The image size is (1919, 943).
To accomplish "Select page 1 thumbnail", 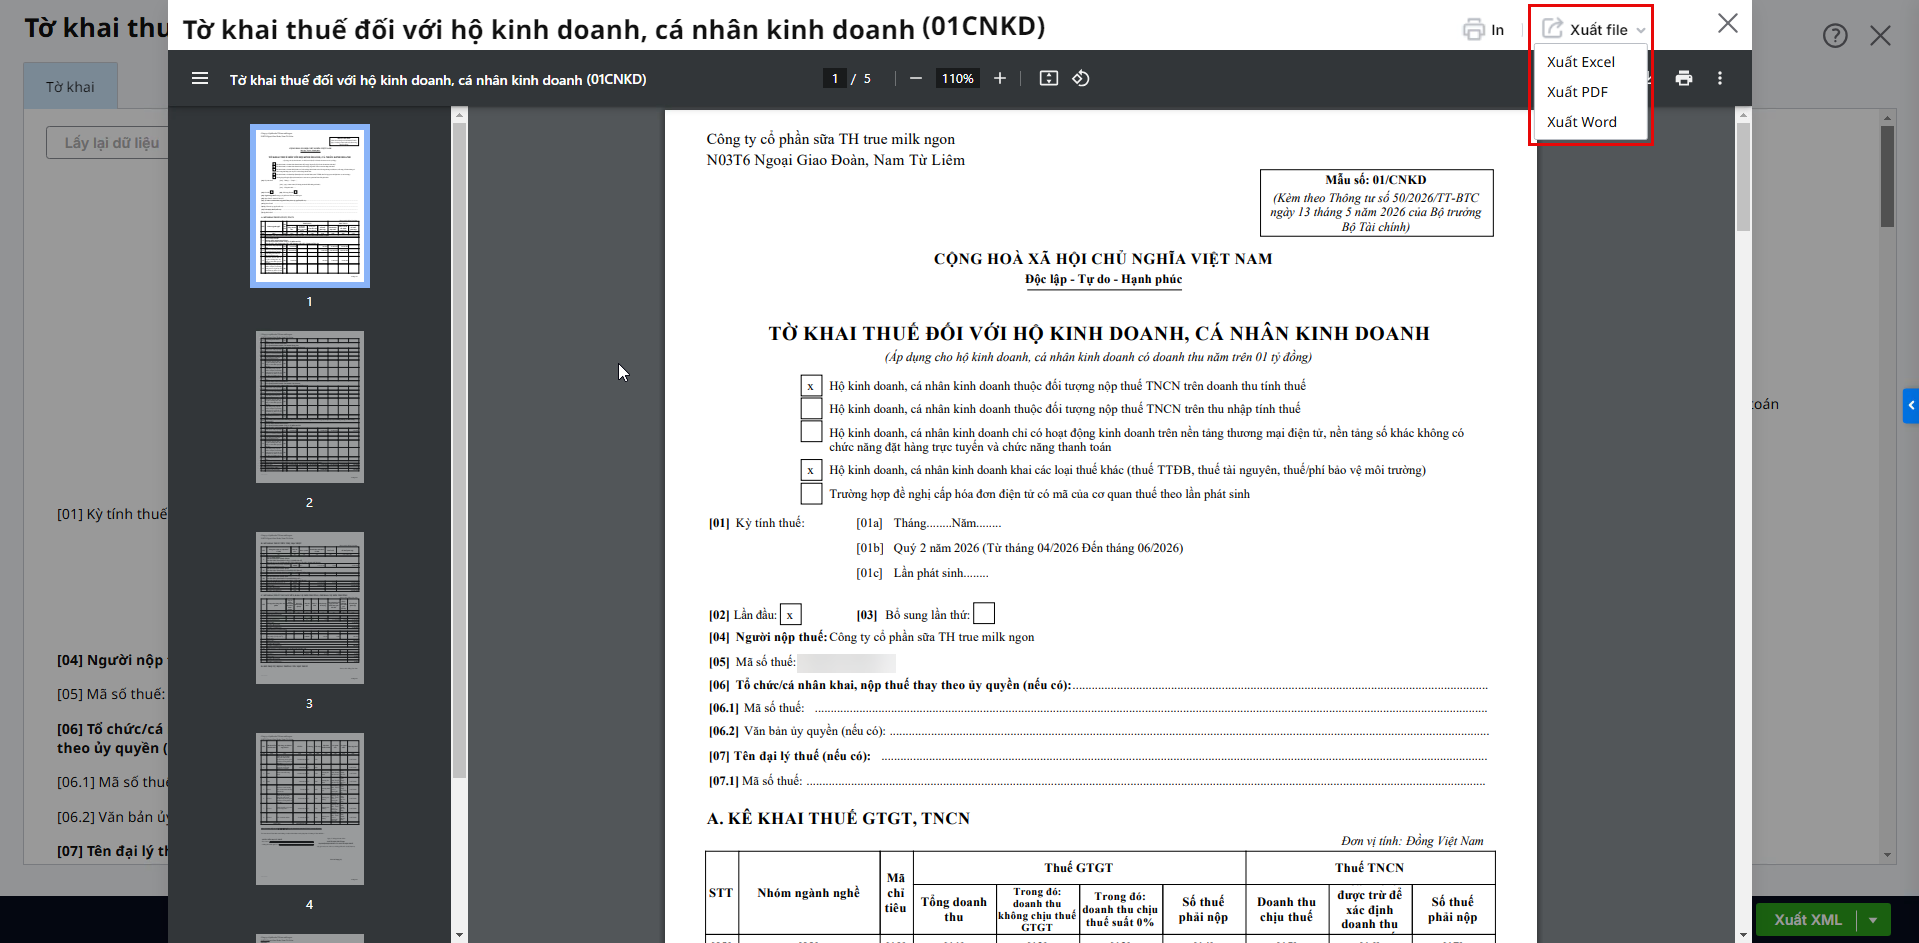I will point(310,206).
